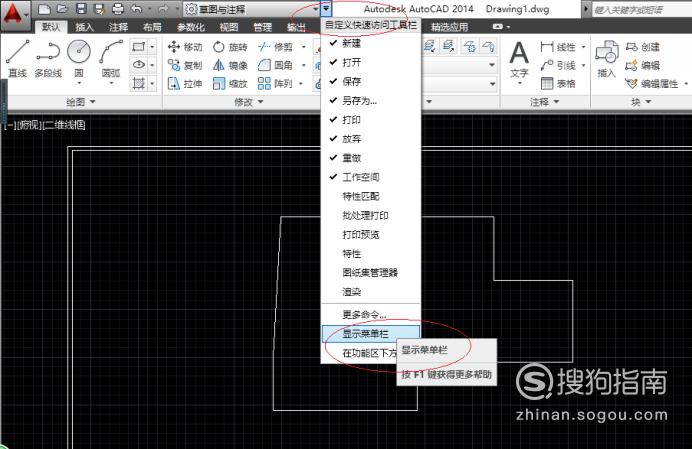Select the Line (直线) drawing tool
This screenshot has width=692, height=449.
tap(18, 59)
